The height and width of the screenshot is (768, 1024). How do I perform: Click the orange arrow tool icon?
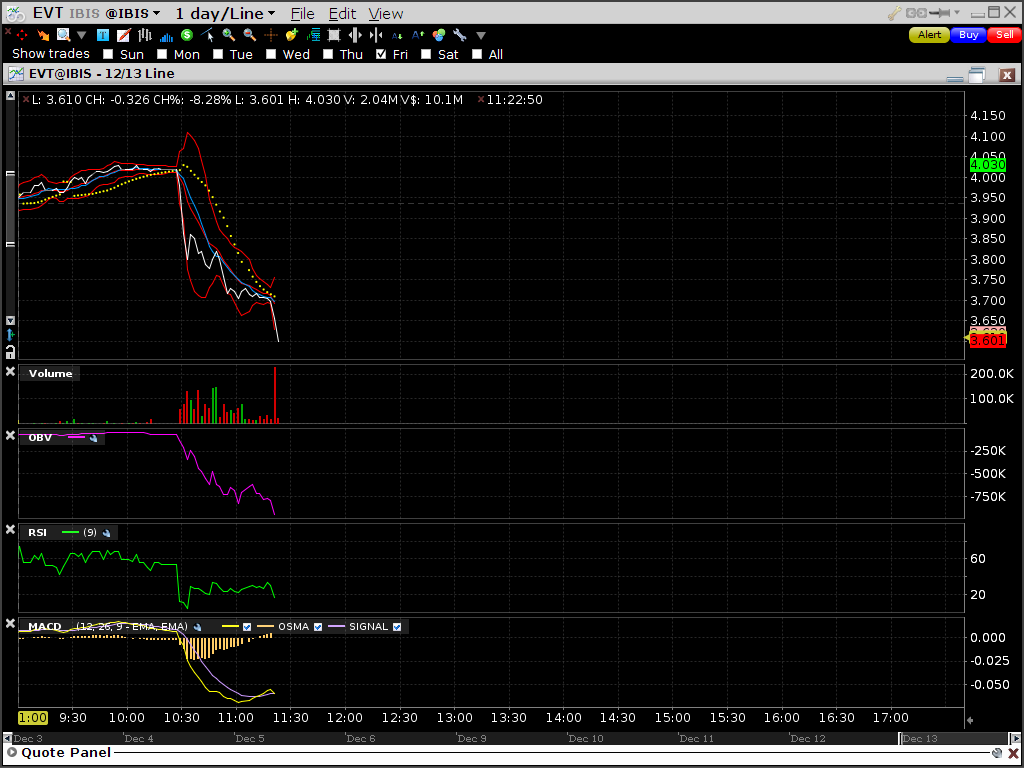tap(43, 35)
